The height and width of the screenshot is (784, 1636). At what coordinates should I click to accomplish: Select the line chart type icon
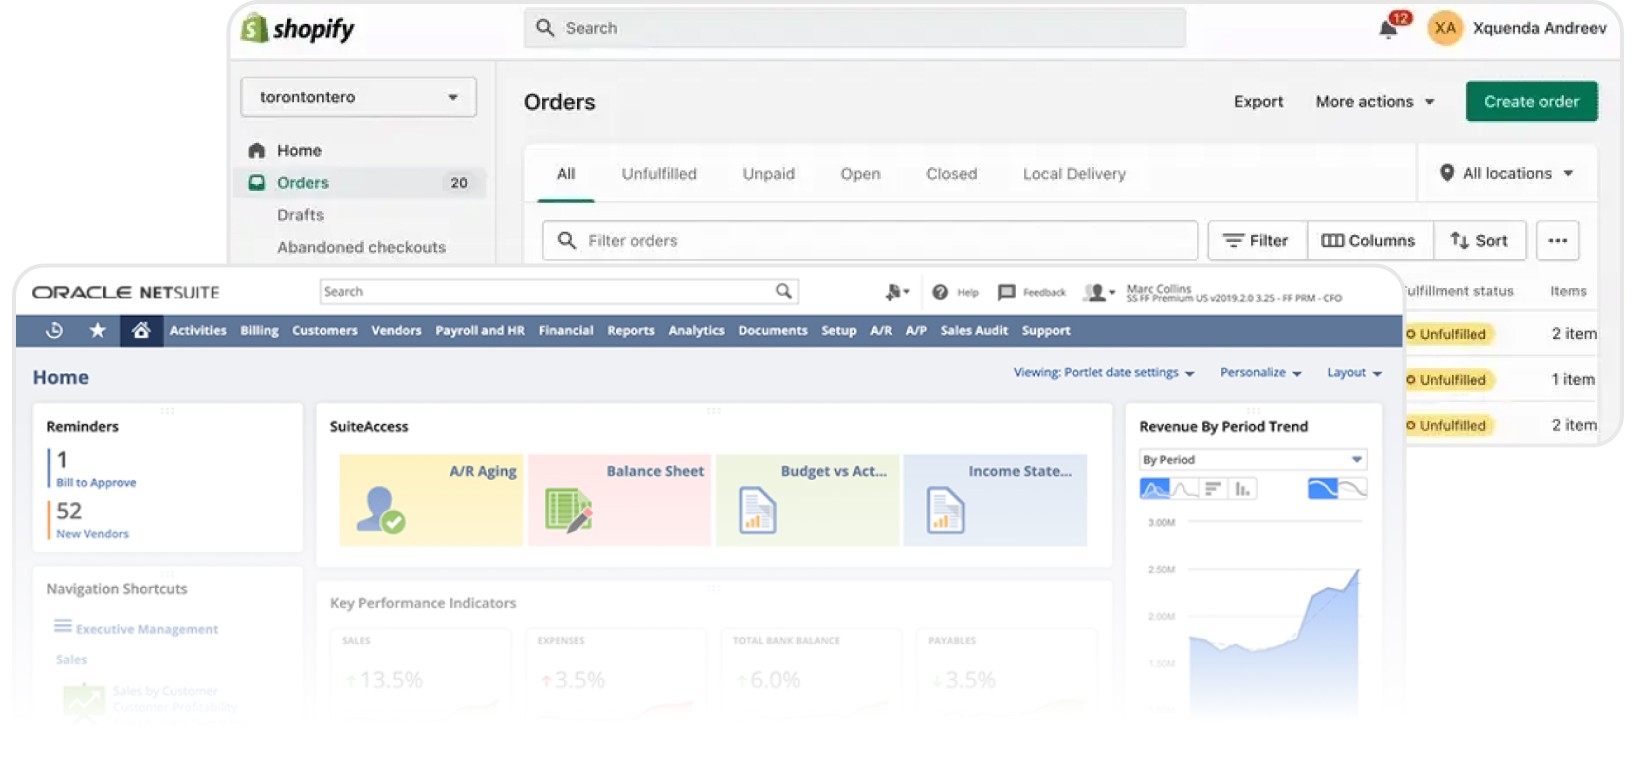pyautogui.click(x=1184, y=488)
